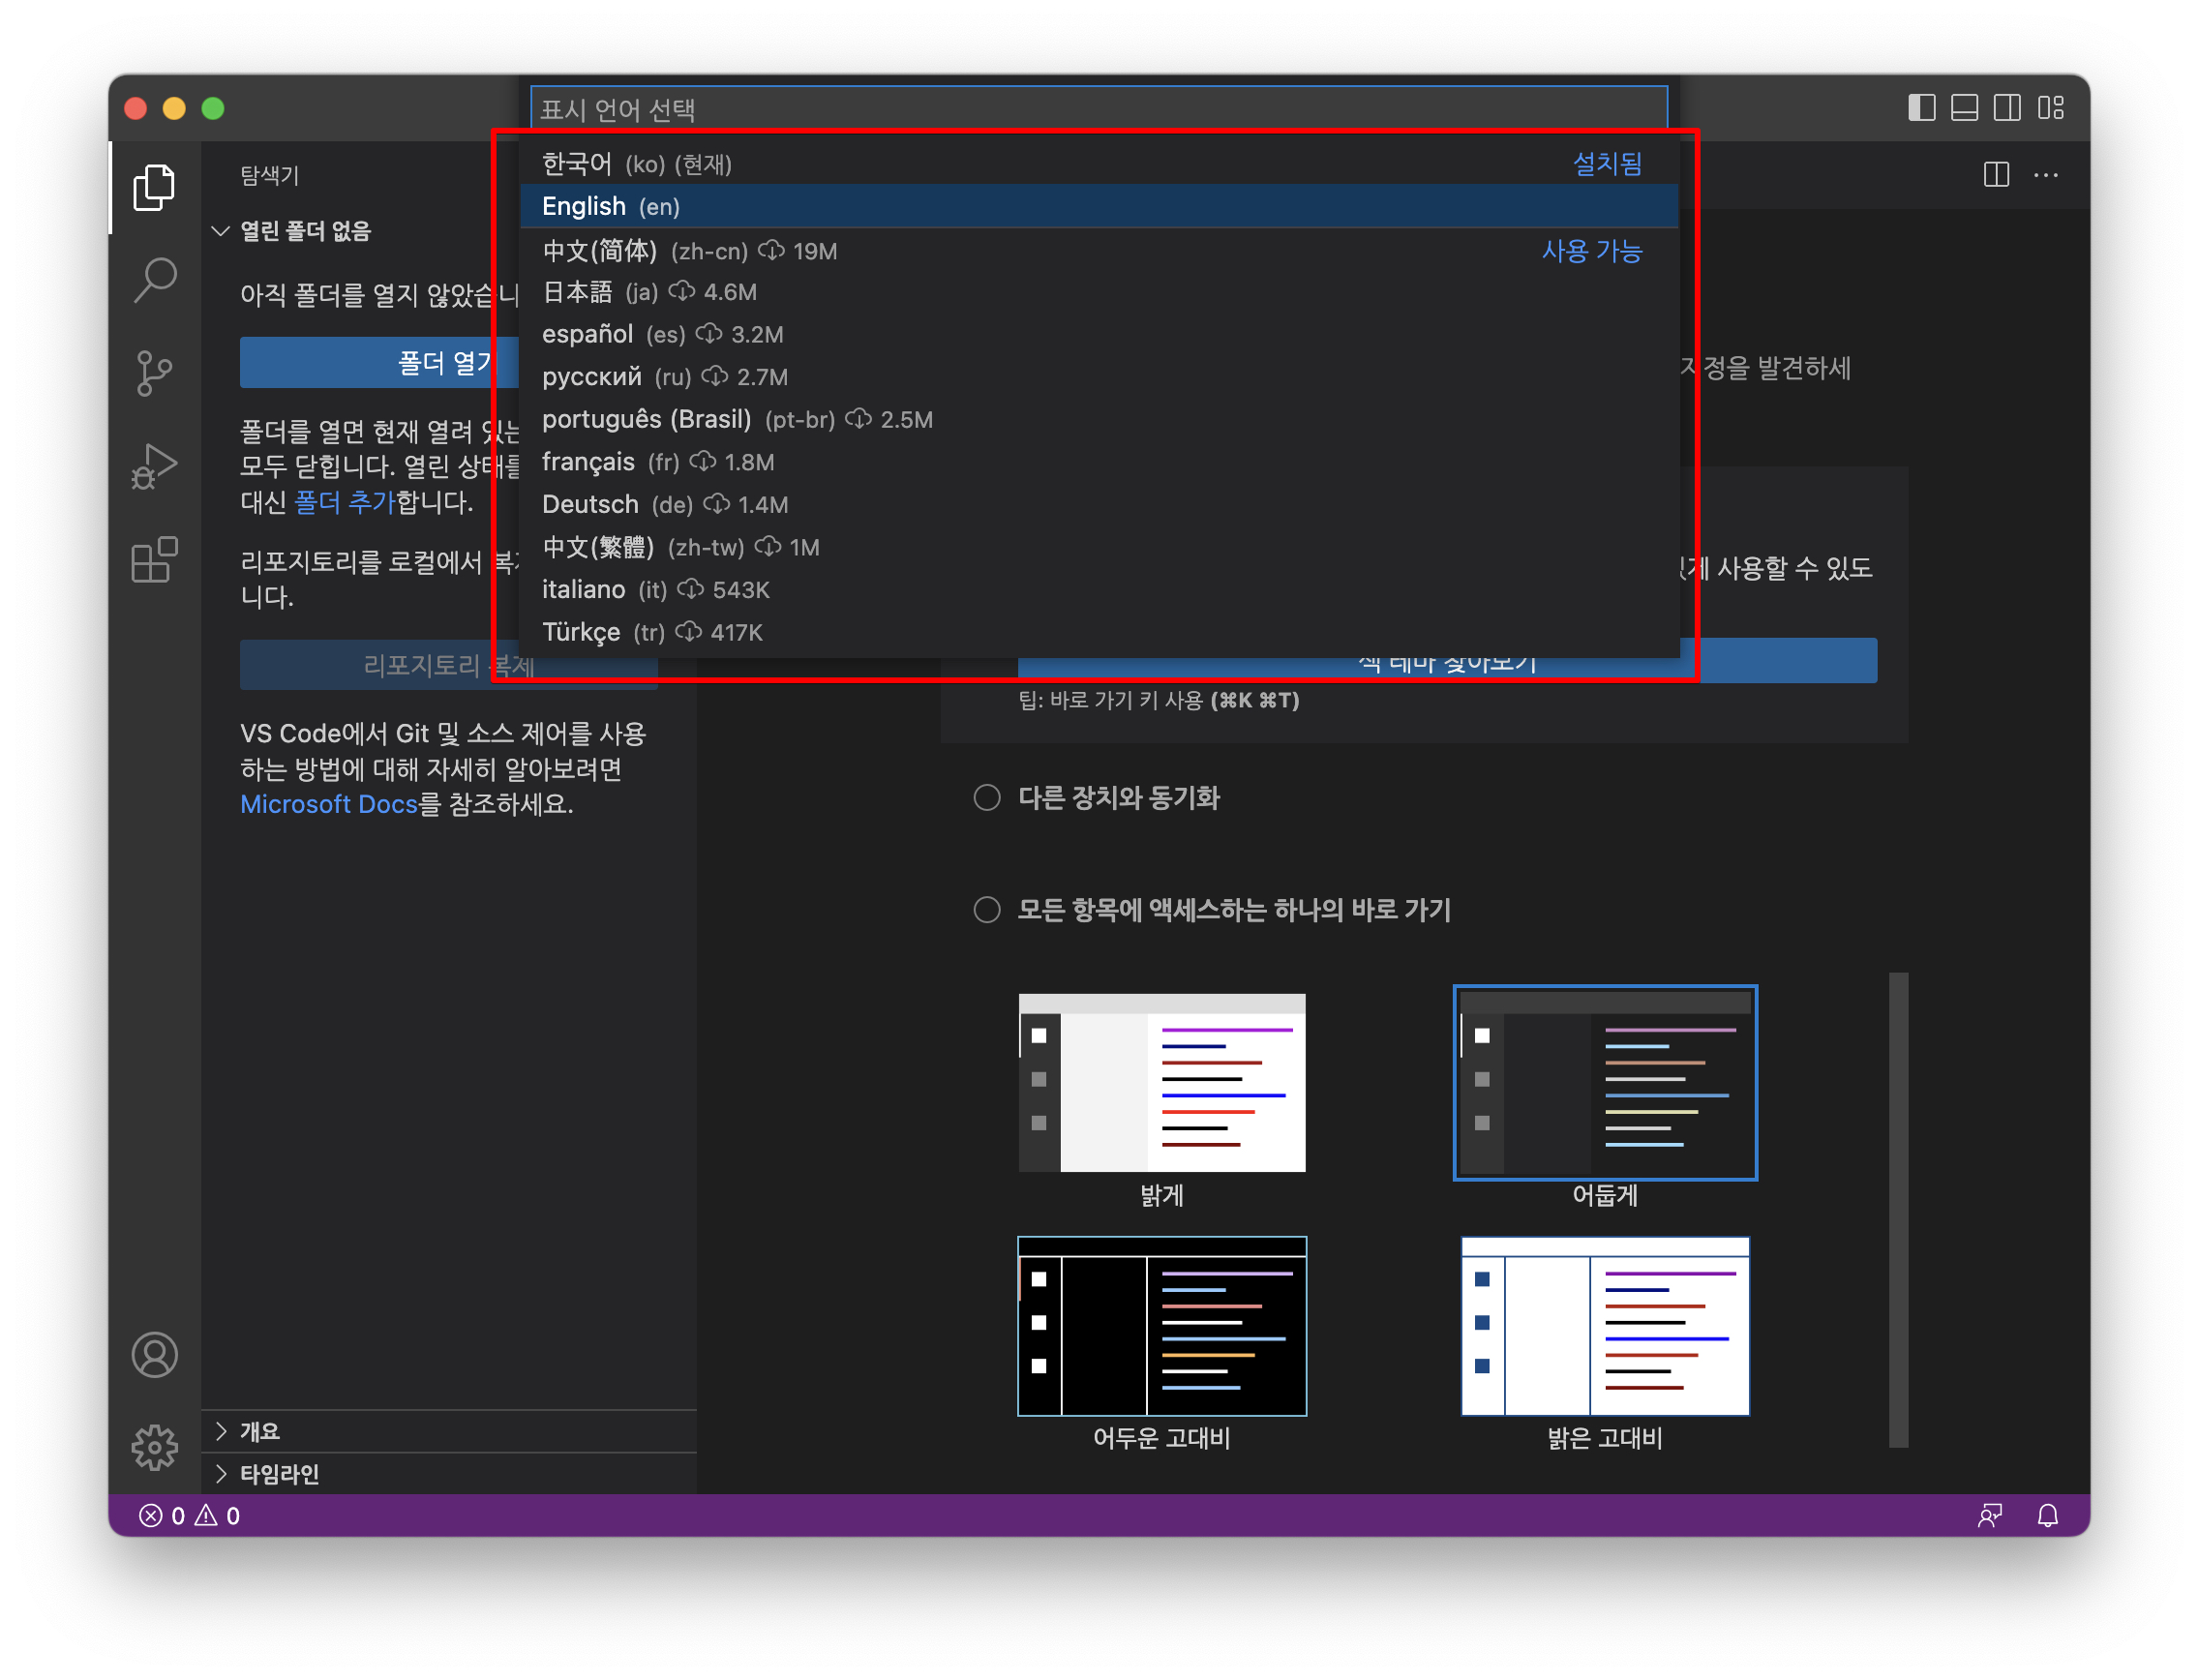Viewport: 2199px width, 1680px height.
Task: Toggle the primary sidebar layout icon
Action: (x=1921, y=108)
